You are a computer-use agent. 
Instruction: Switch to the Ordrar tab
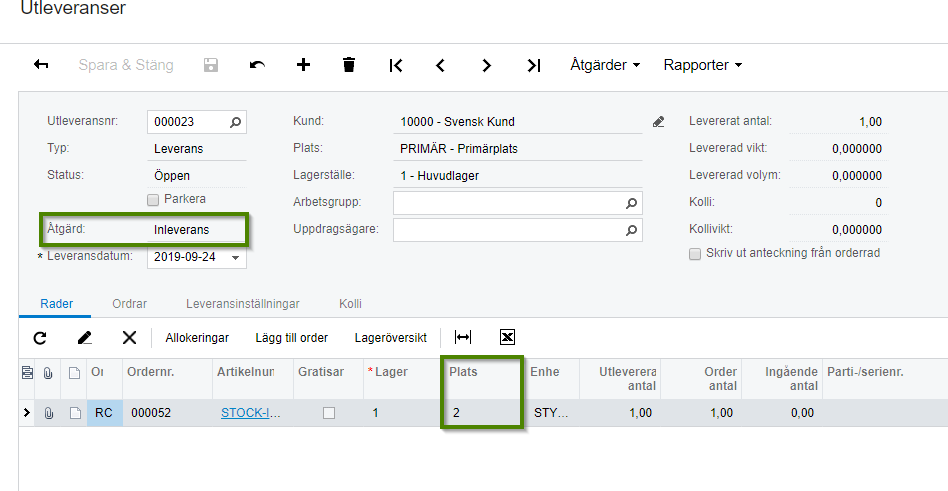tap(130, 303)
